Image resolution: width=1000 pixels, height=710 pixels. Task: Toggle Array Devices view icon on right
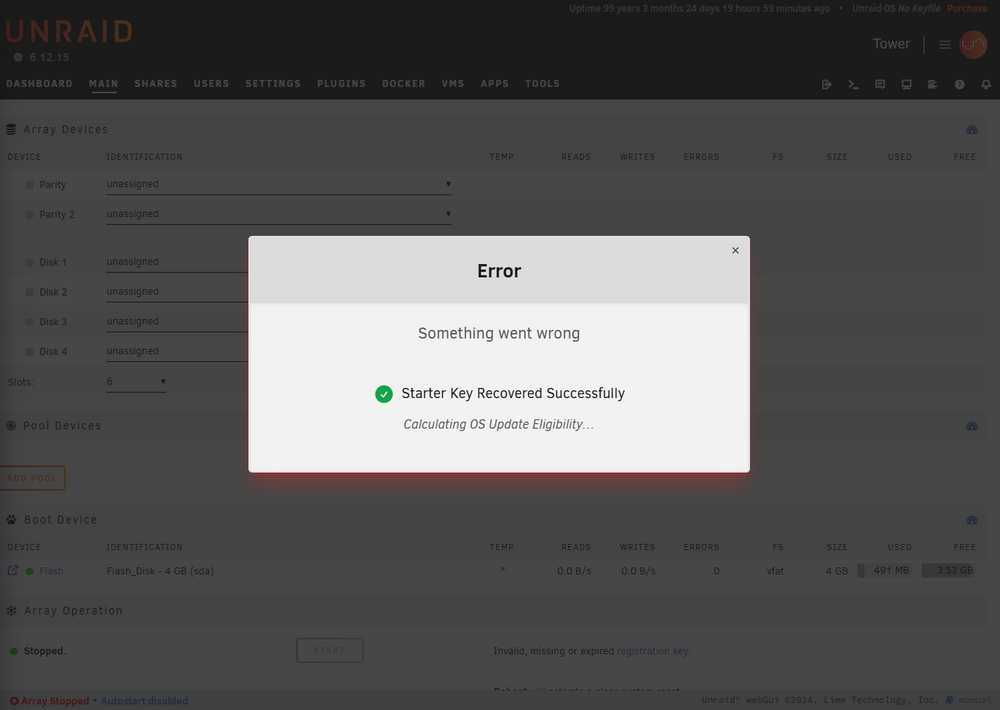point(972,129)
